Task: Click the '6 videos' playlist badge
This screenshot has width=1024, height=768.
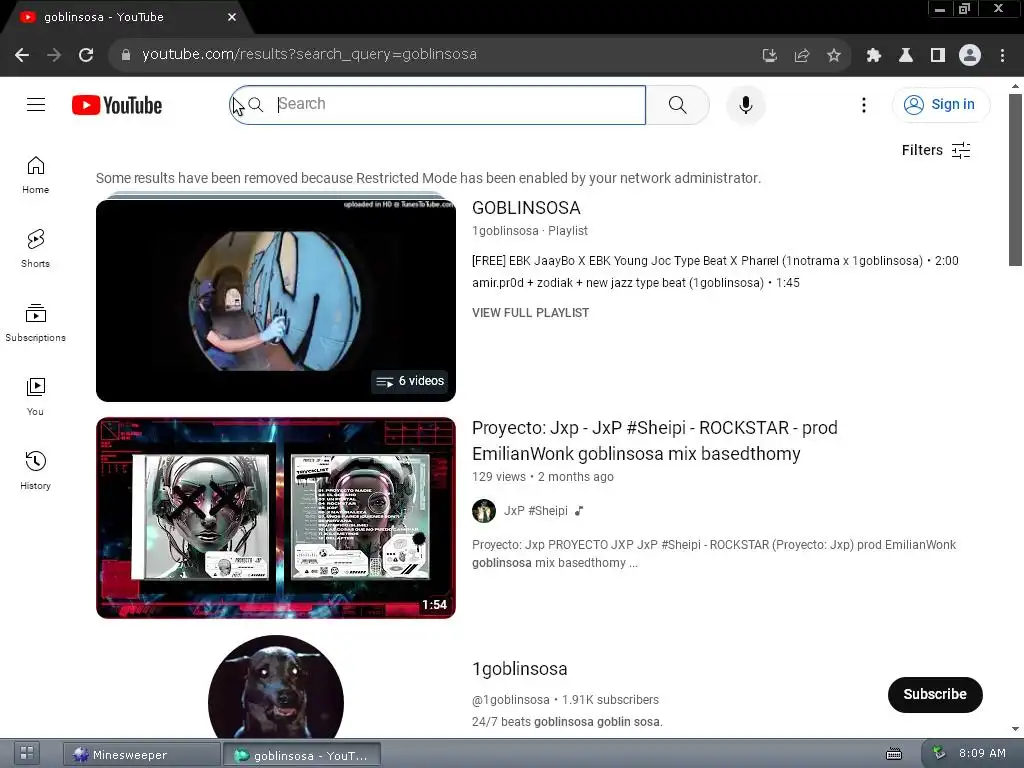Action: pyautogui.click(x=410, y=381)
